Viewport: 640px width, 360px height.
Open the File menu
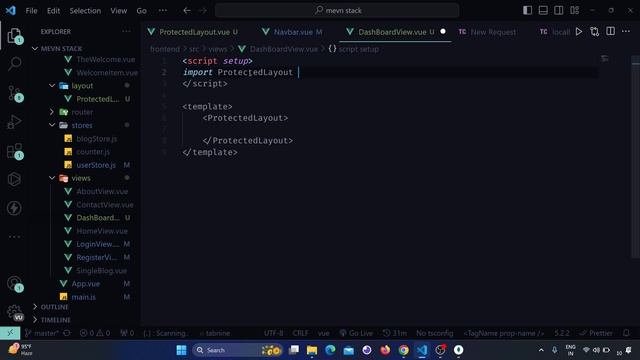coord(31,11)
